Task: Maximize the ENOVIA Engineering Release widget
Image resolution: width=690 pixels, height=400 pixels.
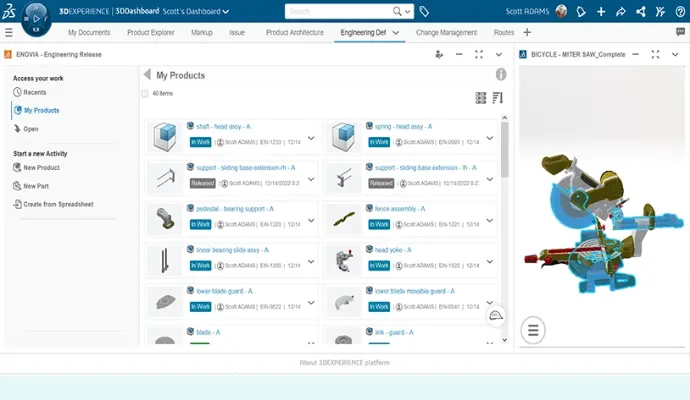Action: coord(479,55)
